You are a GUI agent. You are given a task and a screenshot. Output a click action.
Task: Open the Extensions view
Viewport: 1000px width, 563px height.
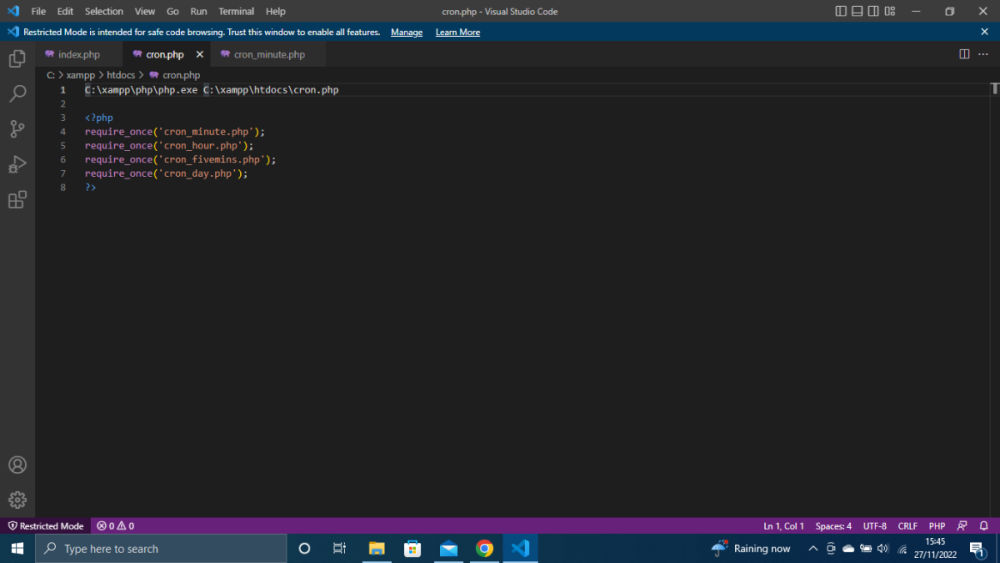click(x=17, y=200)
